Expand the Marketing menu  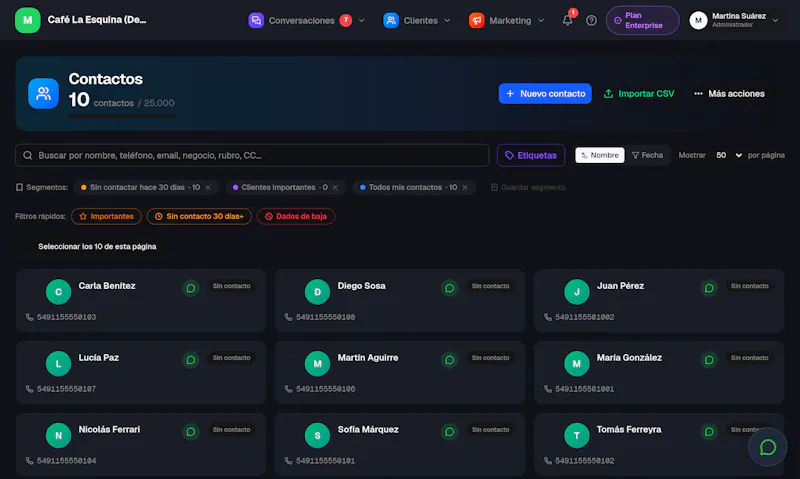pos(541,20)
